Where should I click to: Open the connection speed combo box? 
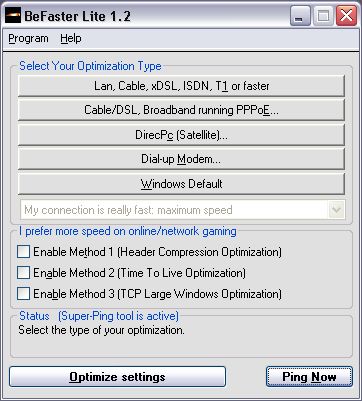183,210
